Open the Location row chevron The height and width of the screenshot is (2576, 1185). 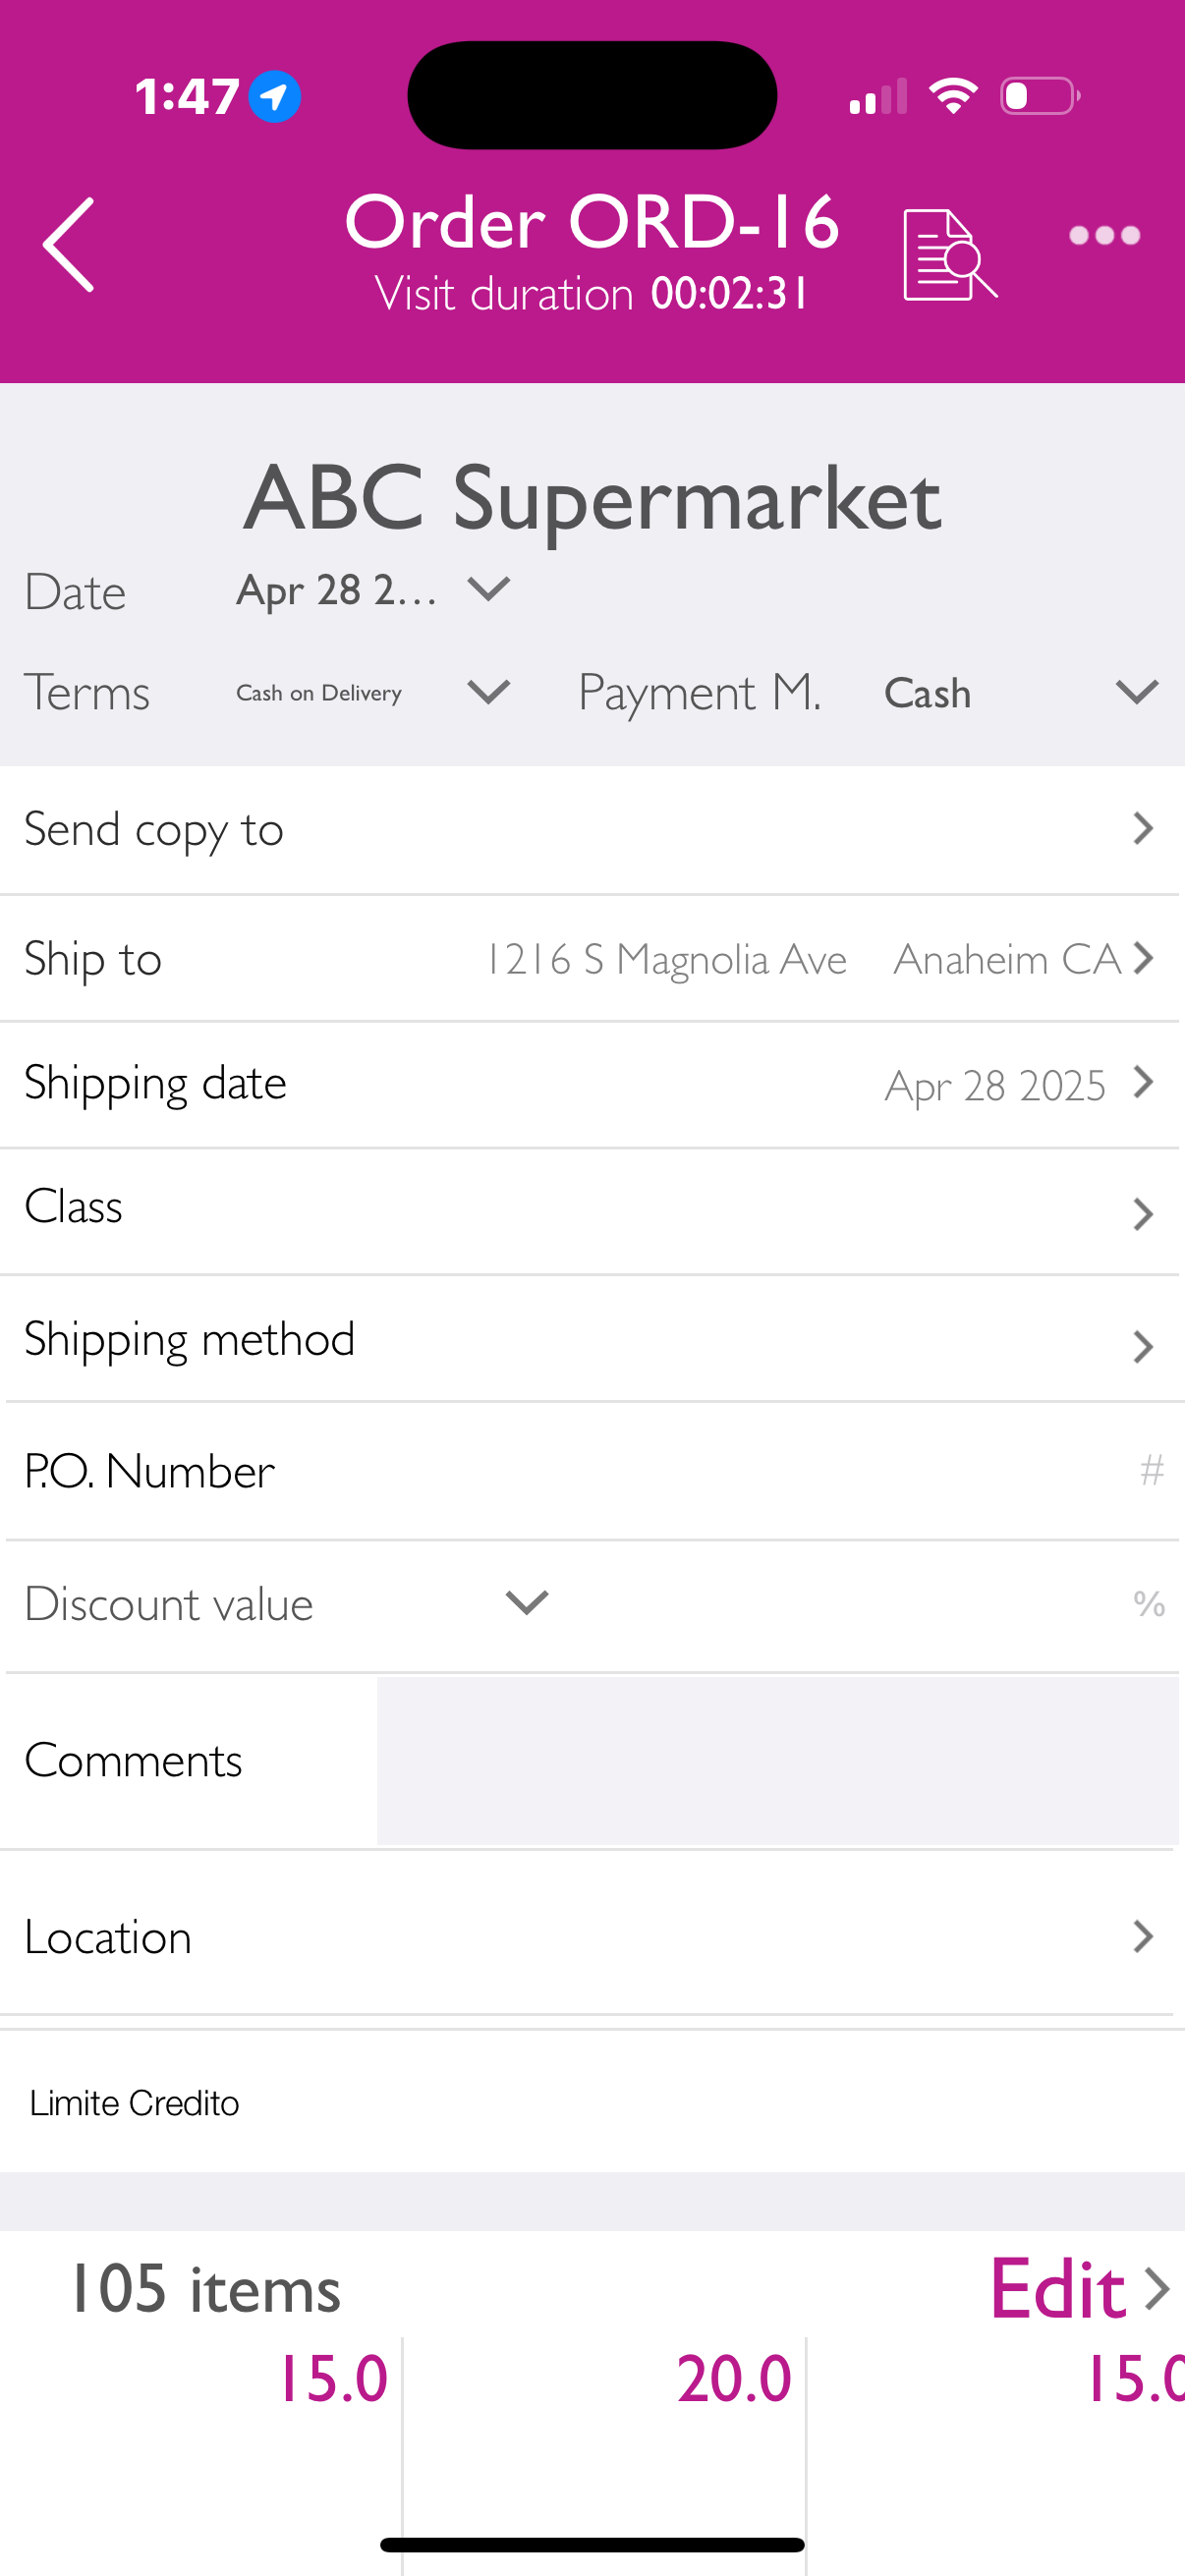point(1143,1937)
